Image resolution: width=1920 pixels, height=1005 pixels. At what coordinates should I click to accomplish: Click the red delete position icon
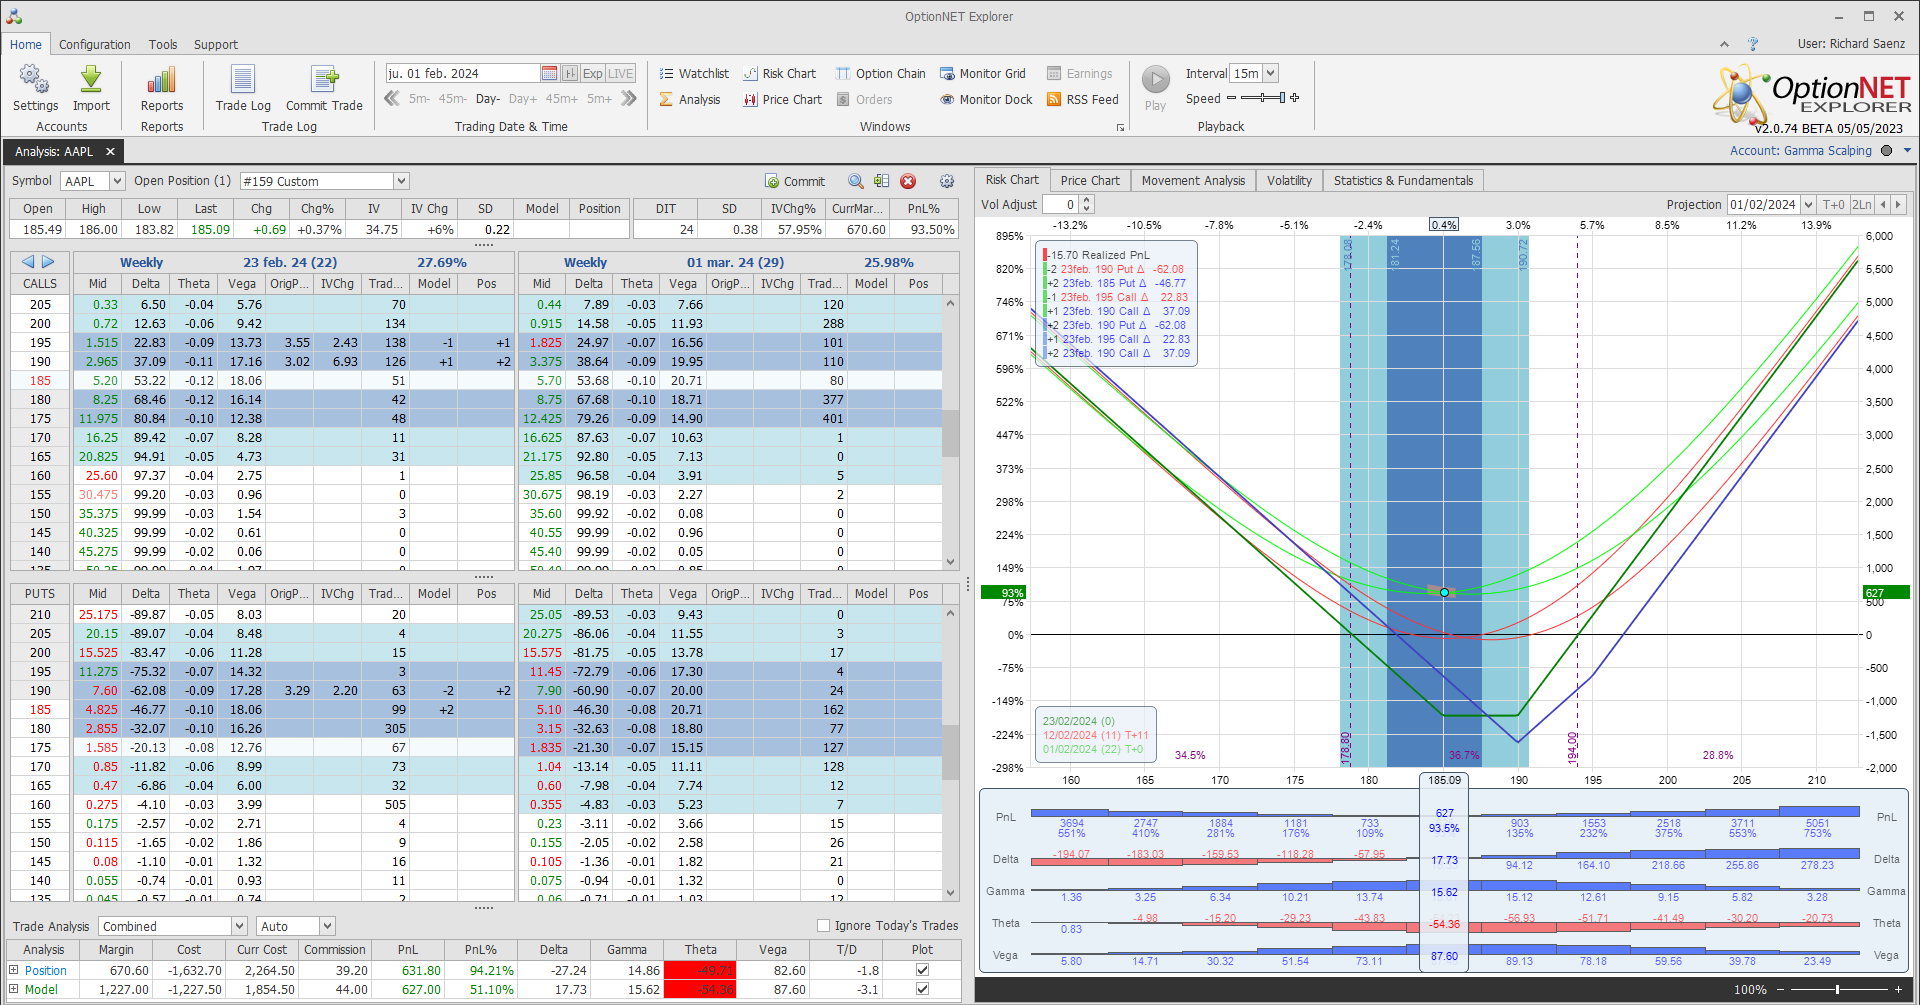[x=908, y=181]
